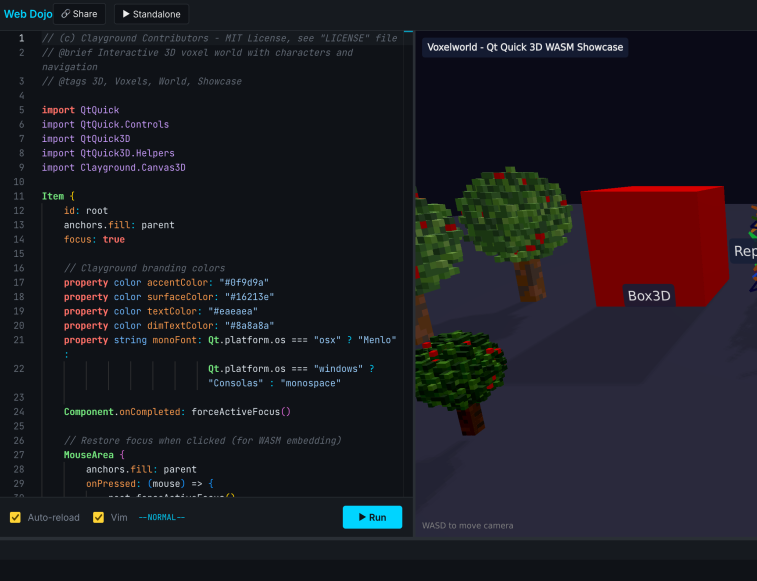This screenshot has height=581, width=757.
Task: Click the --NORMAL-- Vim mode indicator
Action: [x=162, y=517]
